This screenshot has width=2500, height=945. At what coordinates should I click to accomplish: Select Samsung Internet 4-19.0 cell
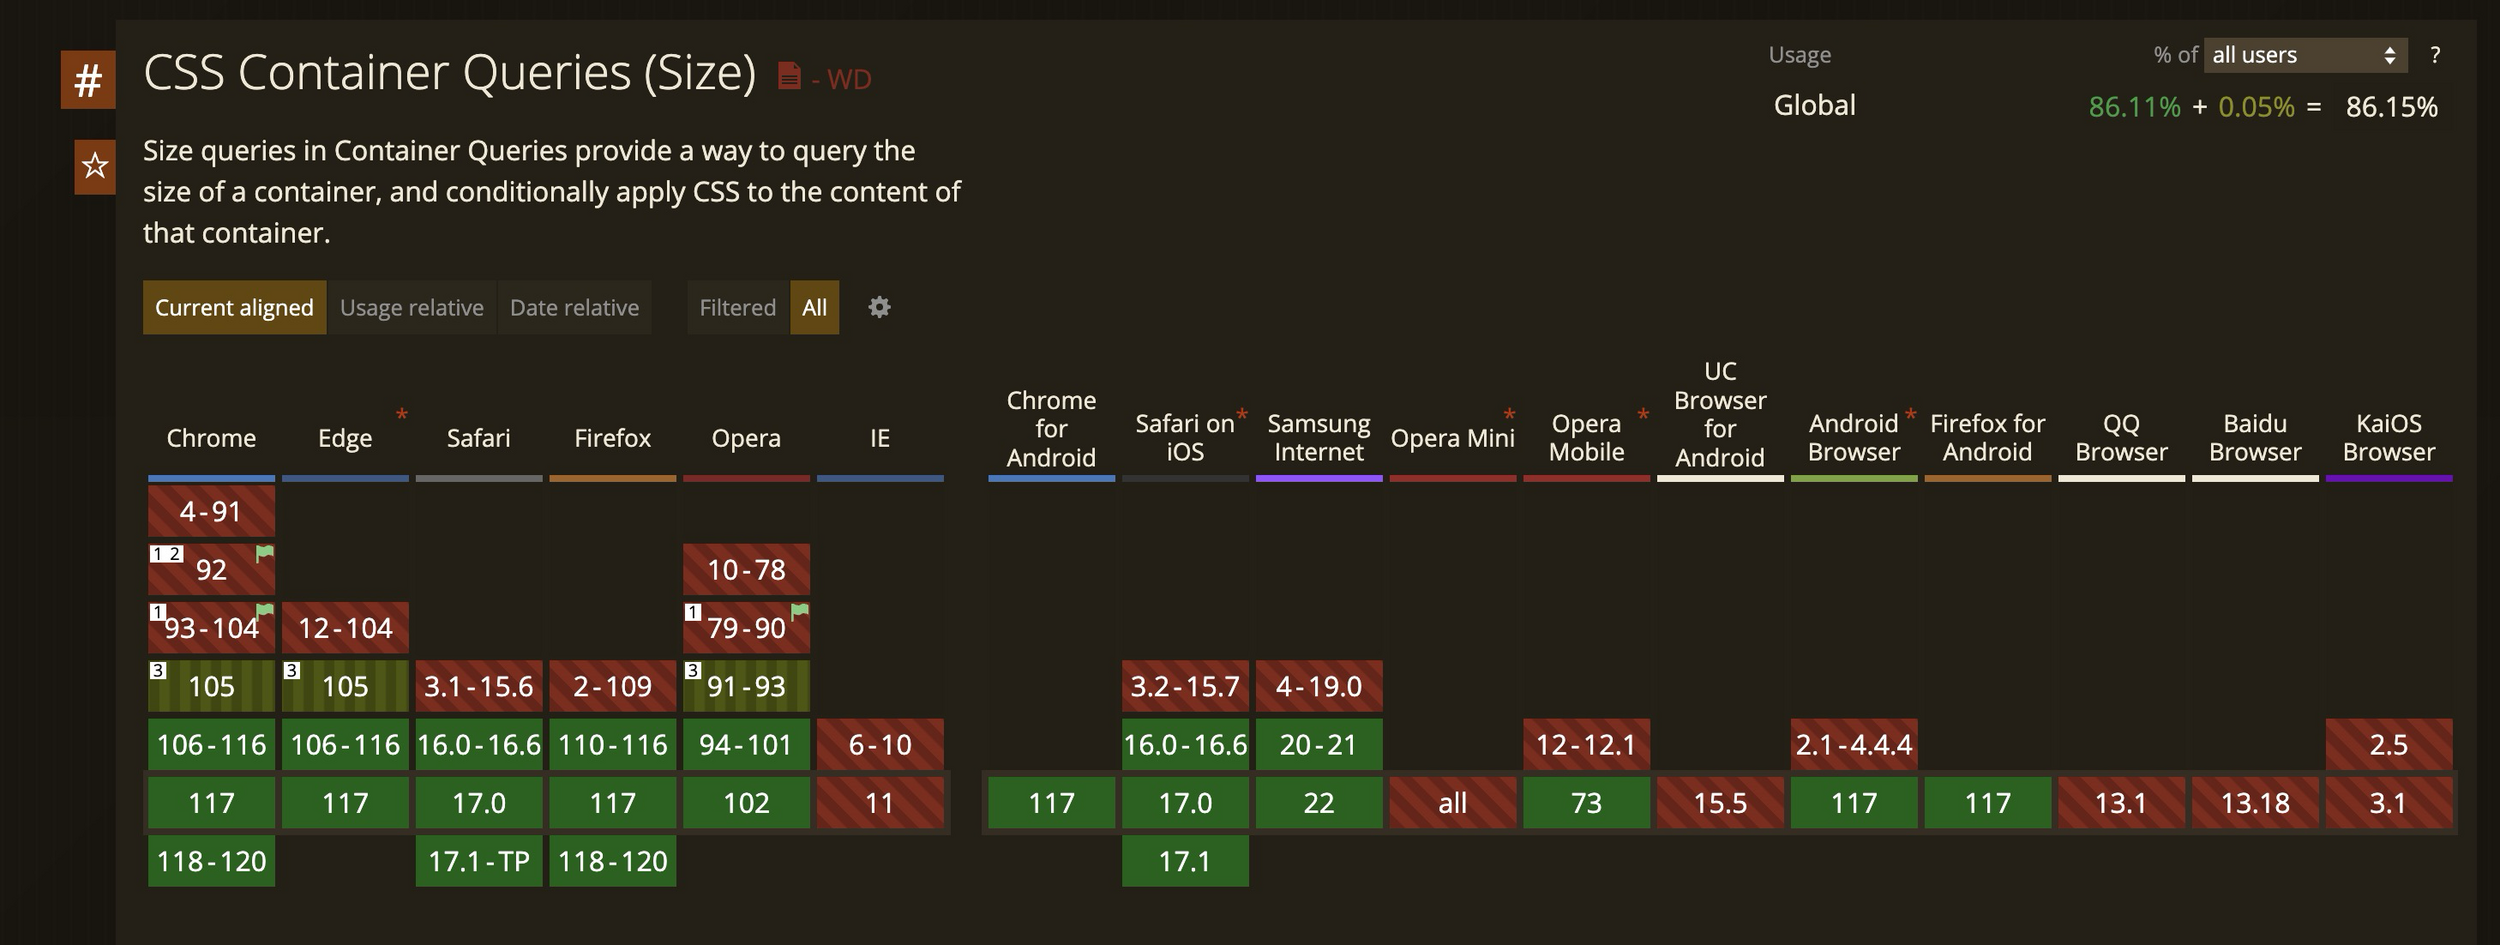pos(1319,686)
